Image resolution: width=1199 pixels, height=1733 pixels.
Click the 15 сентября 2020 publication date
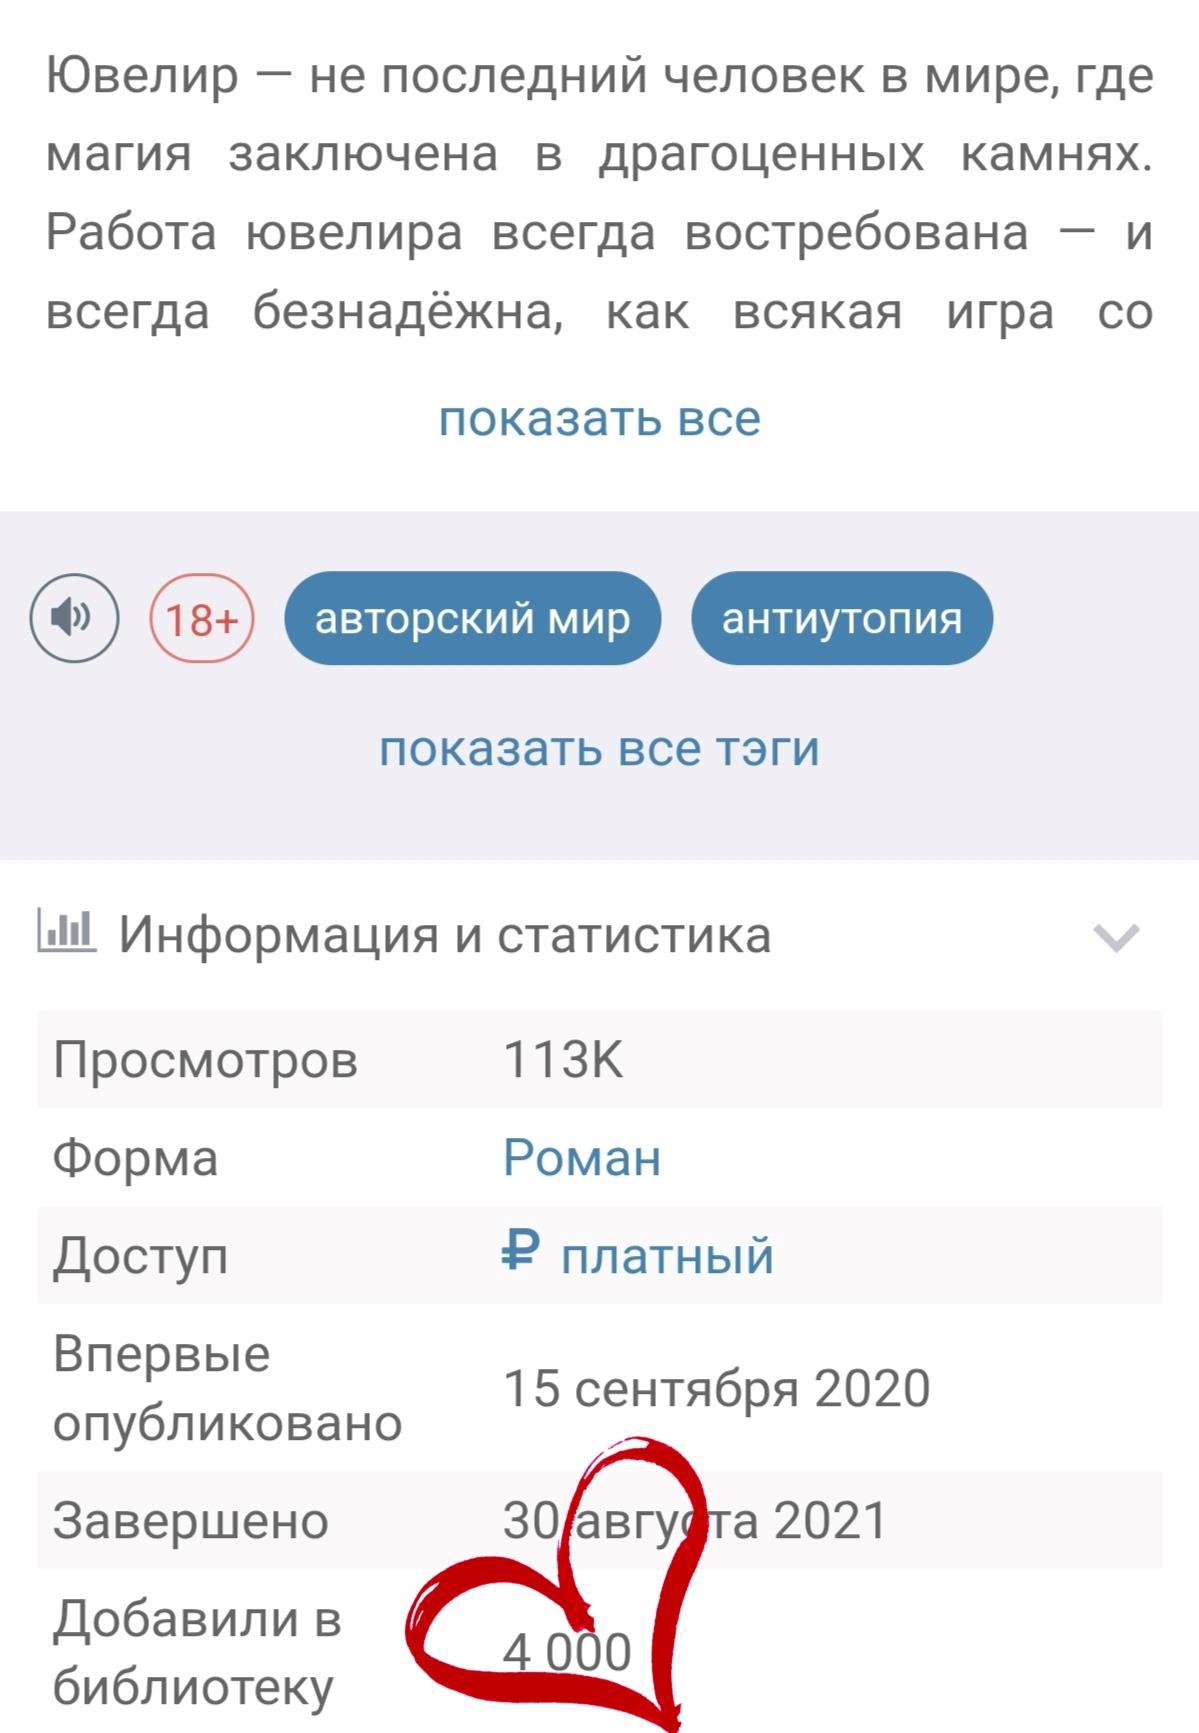pyautogui.click(x=716, y=1388)
